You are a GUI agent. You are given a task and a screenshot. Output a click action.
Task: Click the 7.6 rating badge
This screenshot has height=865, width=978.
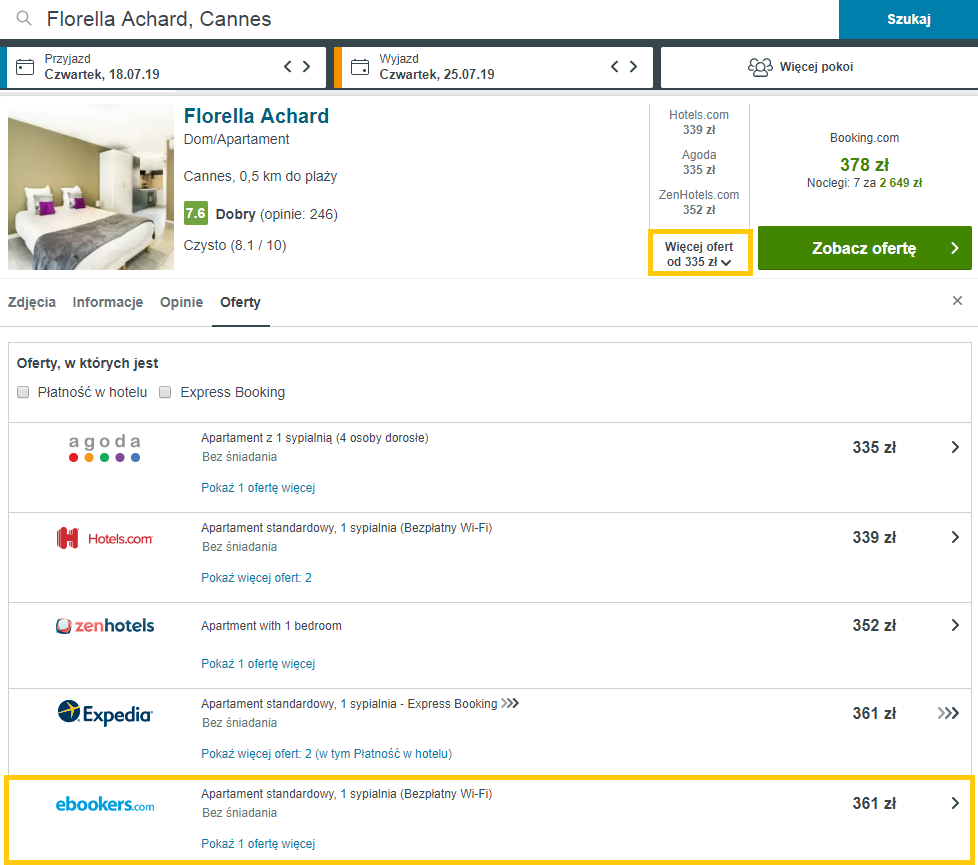click(196, 213)
